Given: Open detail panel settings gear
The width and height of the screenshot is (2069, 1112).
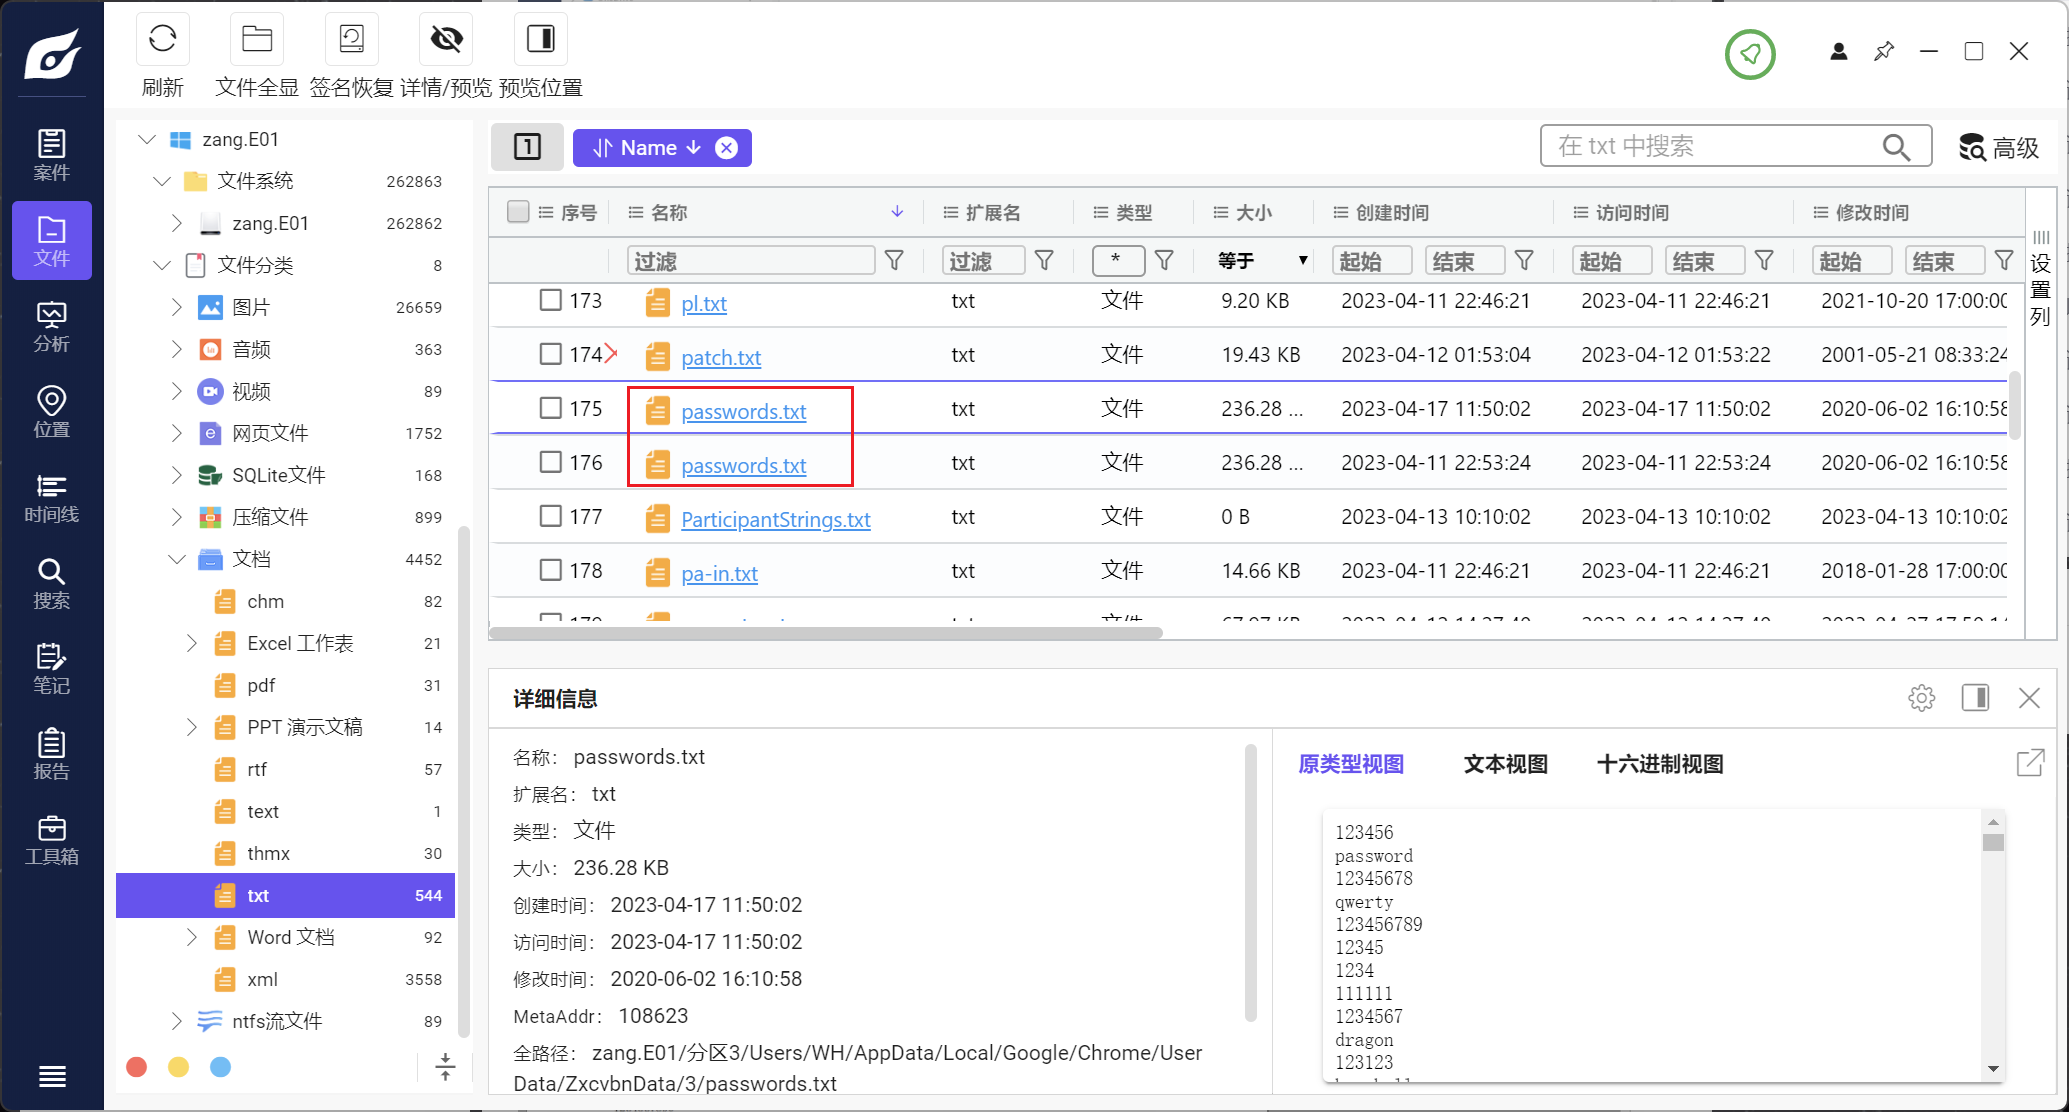Looking at the screenshot, I should 1921,698.
